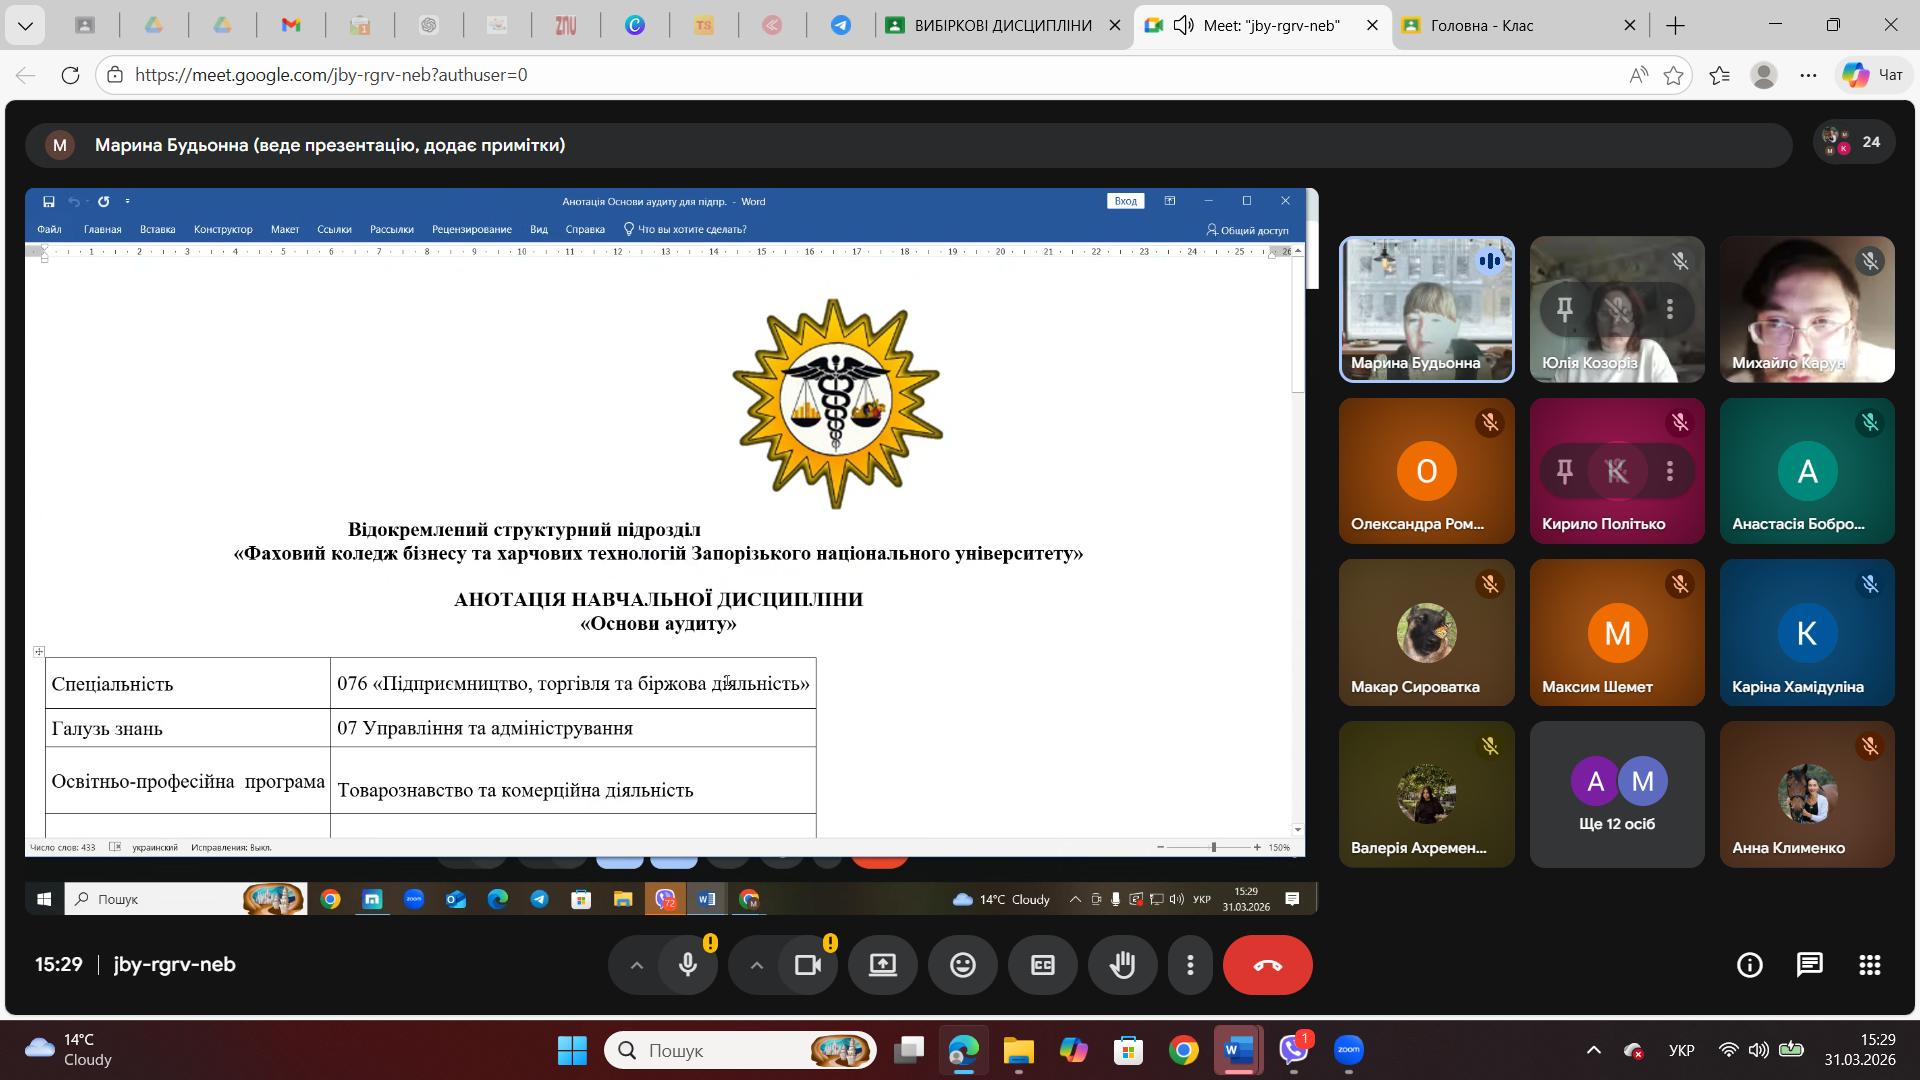Toggle the camera on or off

click(807, 965)
